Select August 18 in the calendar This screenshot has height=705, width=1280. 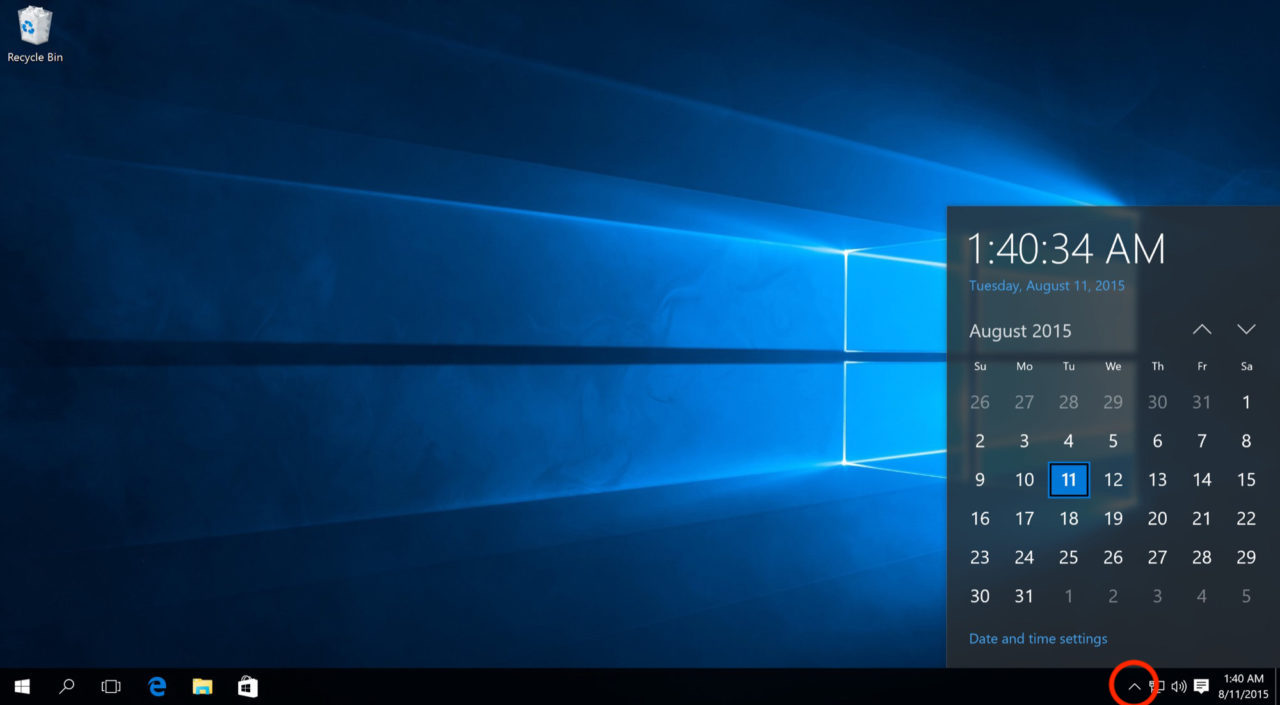(x=1069, y=519)
